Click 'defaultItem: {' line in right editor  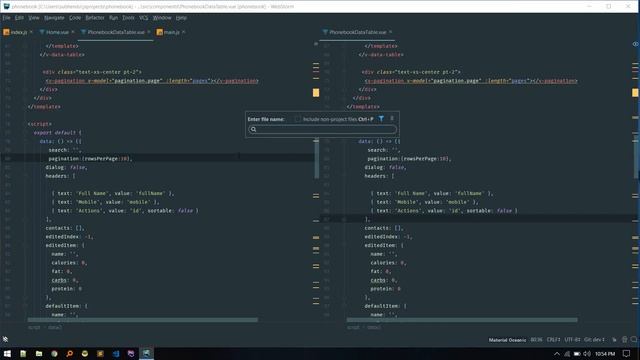(x=385, y=306)
